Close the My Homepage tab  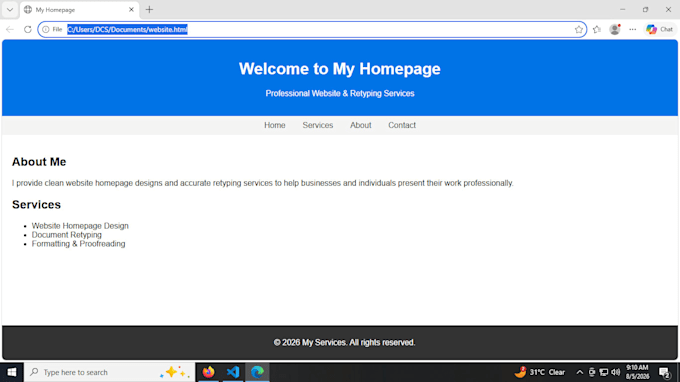pyautogui.click(x=131, y=10)
